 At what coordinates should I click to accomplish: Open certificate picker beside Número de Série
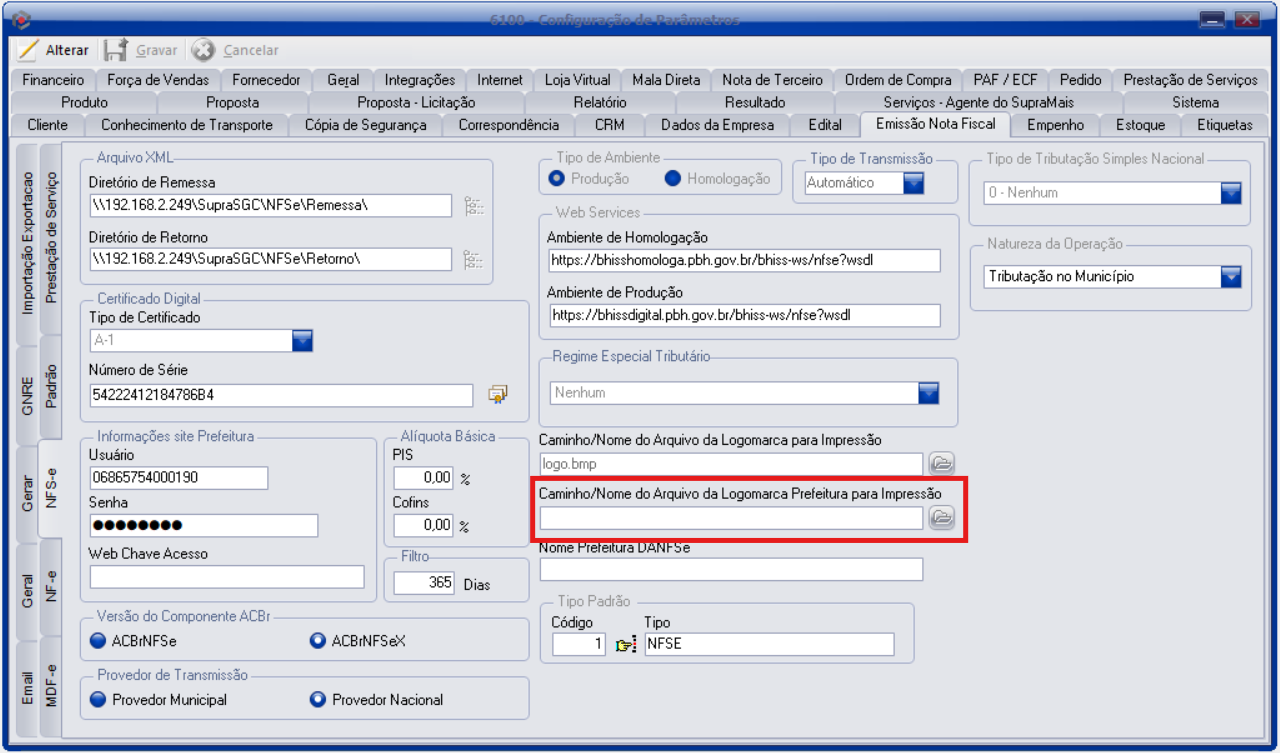[497, 395]
